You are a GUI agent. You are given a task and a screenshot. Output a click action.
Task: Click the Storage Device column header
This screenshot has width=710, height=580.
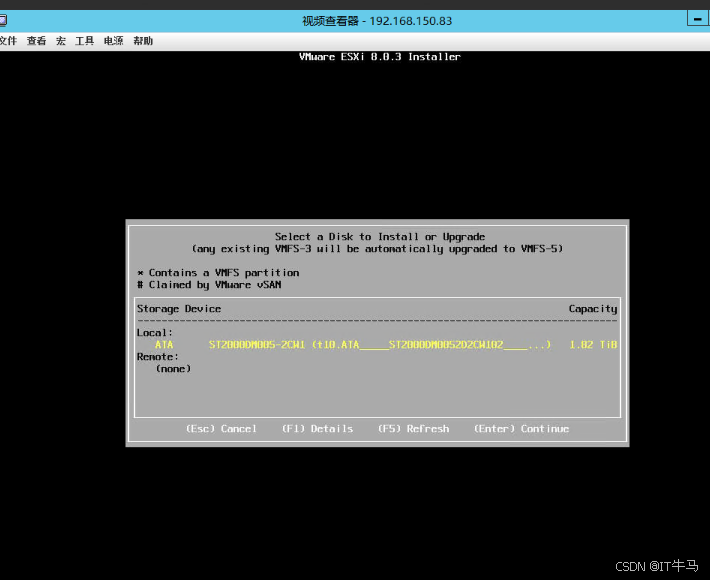(179, 309)
